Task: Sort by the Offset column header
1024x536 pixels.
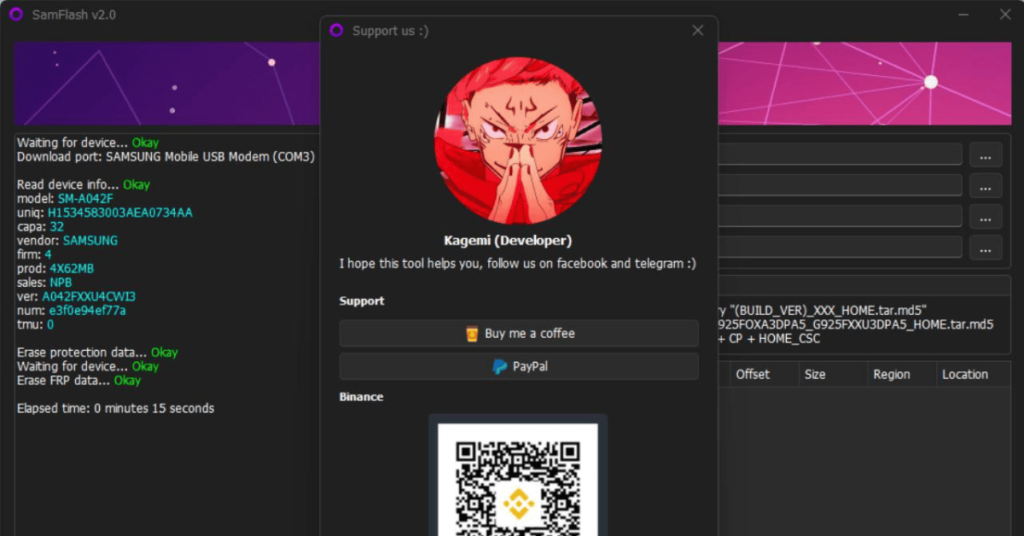Action: click(x=752, y=374)
